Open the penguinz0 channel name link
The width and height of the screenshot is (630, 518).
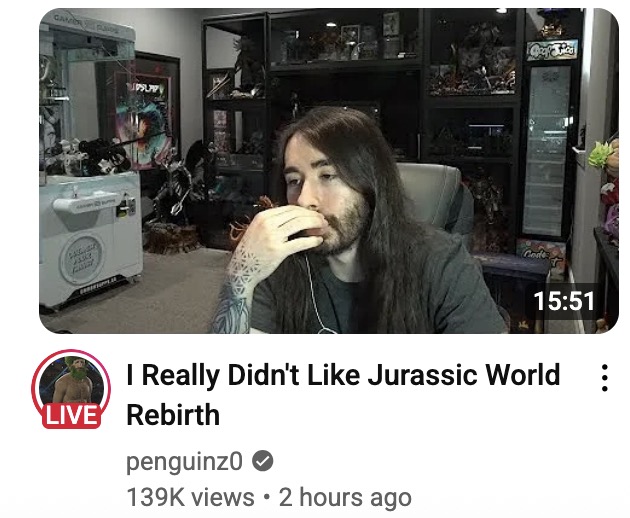[x=184, y=461]
